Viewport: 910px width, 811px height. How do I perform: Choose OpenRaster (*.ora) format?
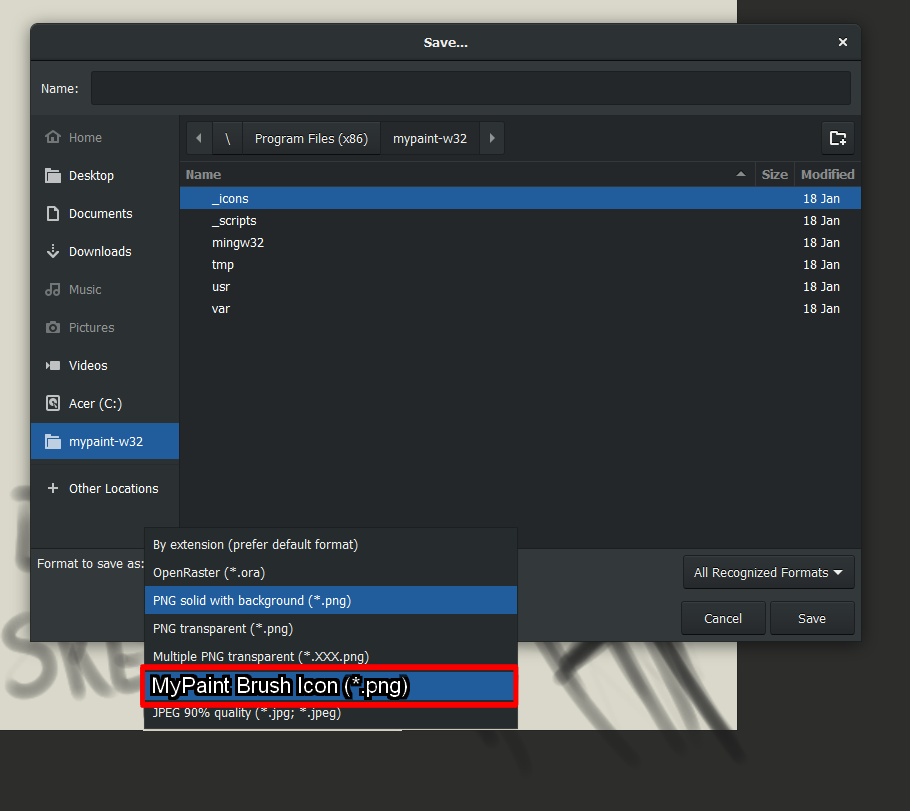[x=331, y=572]
